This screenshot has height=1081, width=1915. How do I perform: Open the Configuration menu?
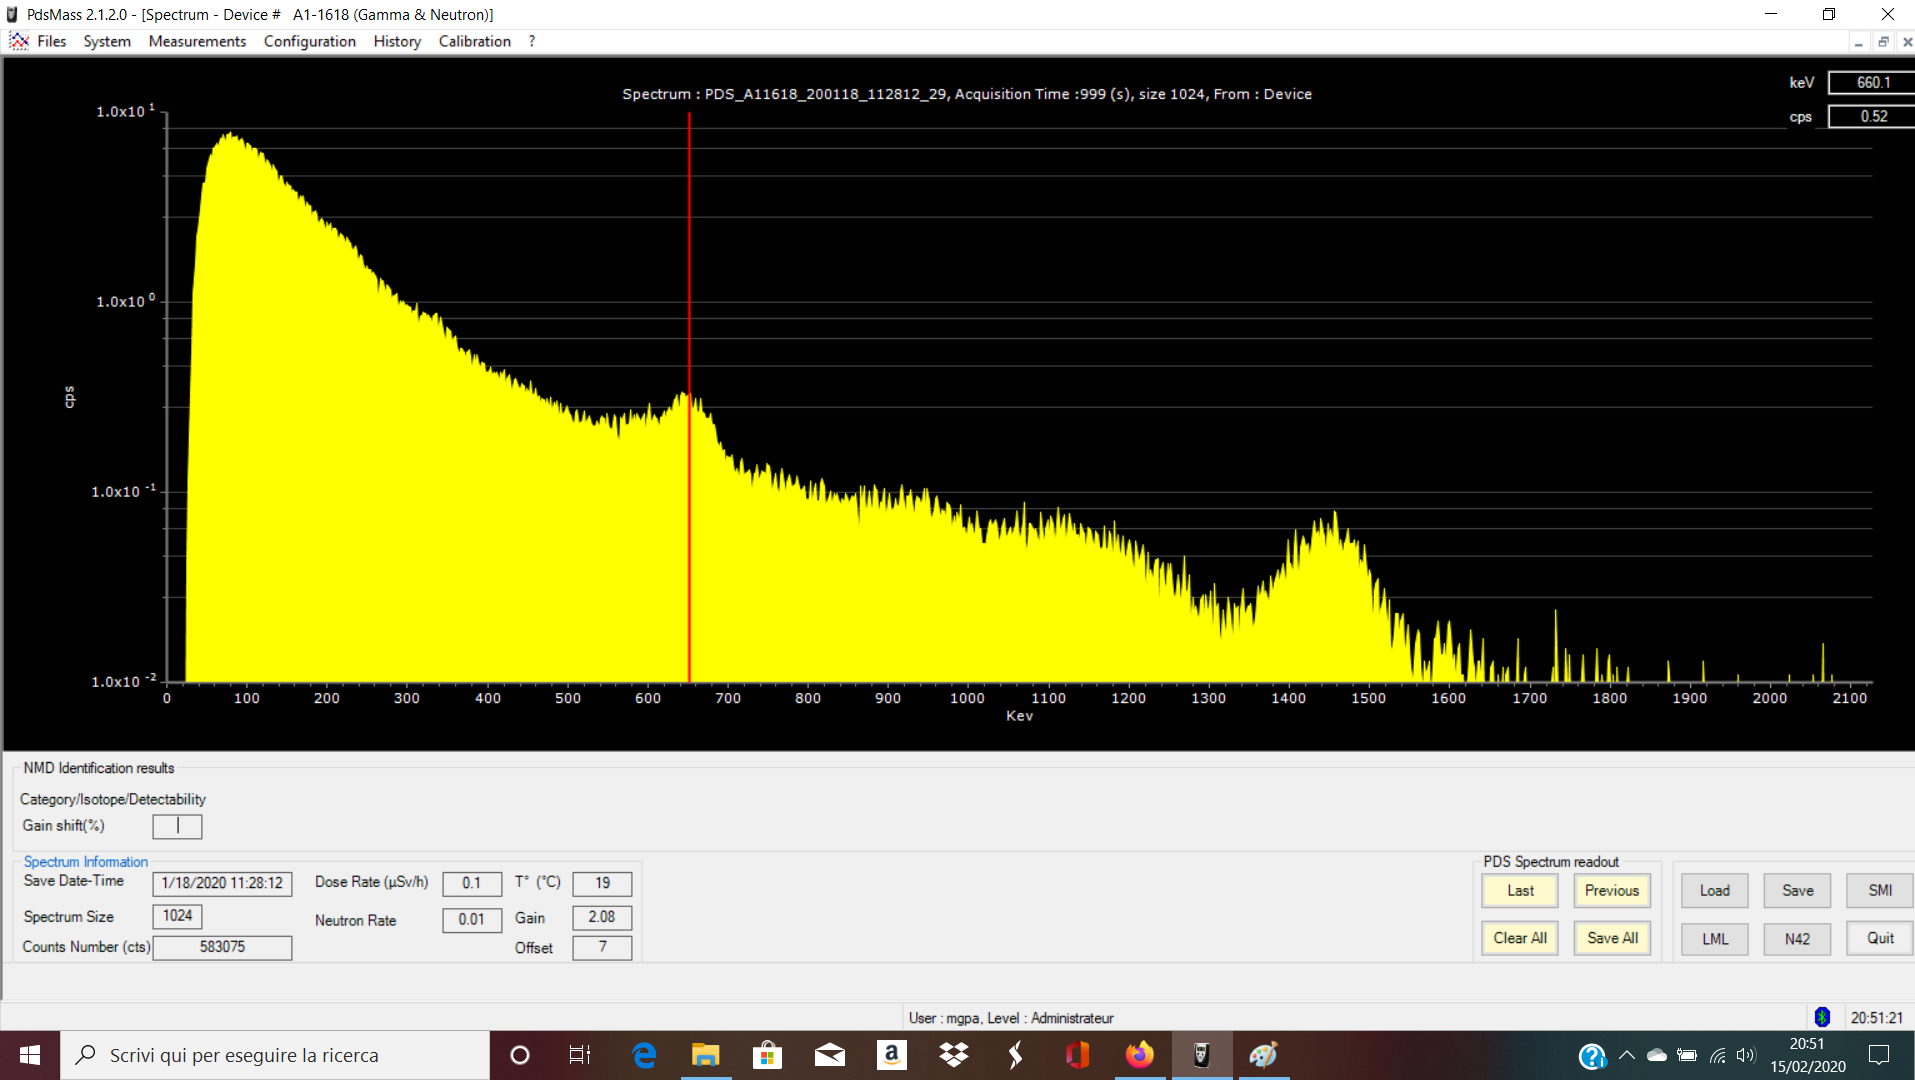coord(309,41)
